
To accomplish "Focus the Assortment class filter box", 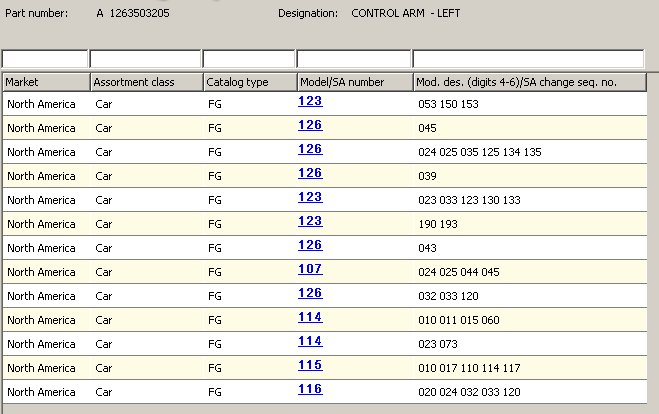I will coord(145,59).
